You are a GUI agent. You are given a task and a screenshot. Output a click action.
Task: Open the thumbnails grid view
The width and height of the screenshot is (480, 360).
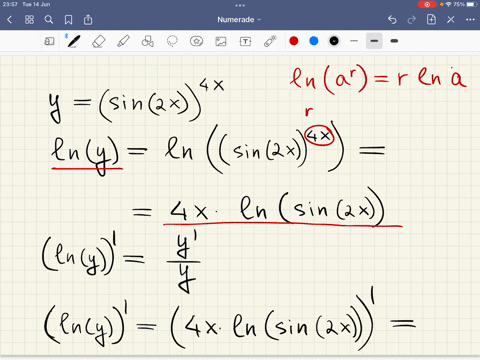pos(29,20)
